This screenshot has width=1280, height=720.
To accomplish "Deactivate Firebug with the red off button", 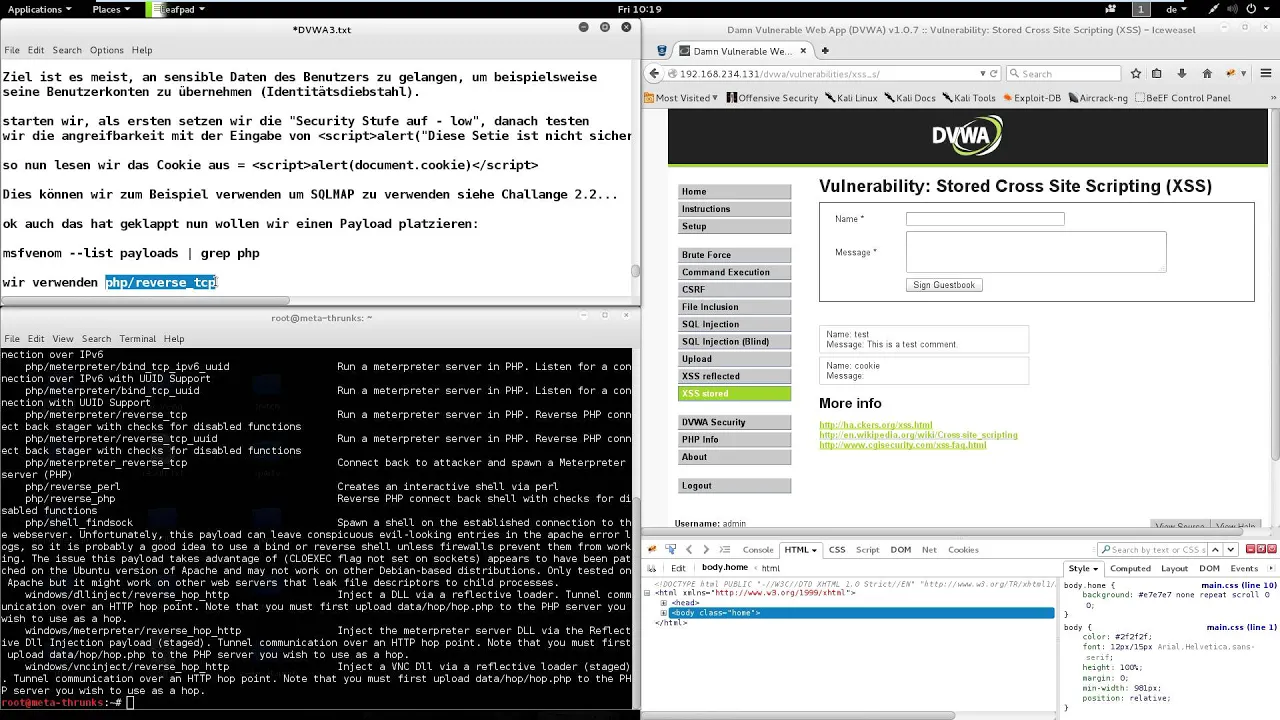I will 1272,549.
